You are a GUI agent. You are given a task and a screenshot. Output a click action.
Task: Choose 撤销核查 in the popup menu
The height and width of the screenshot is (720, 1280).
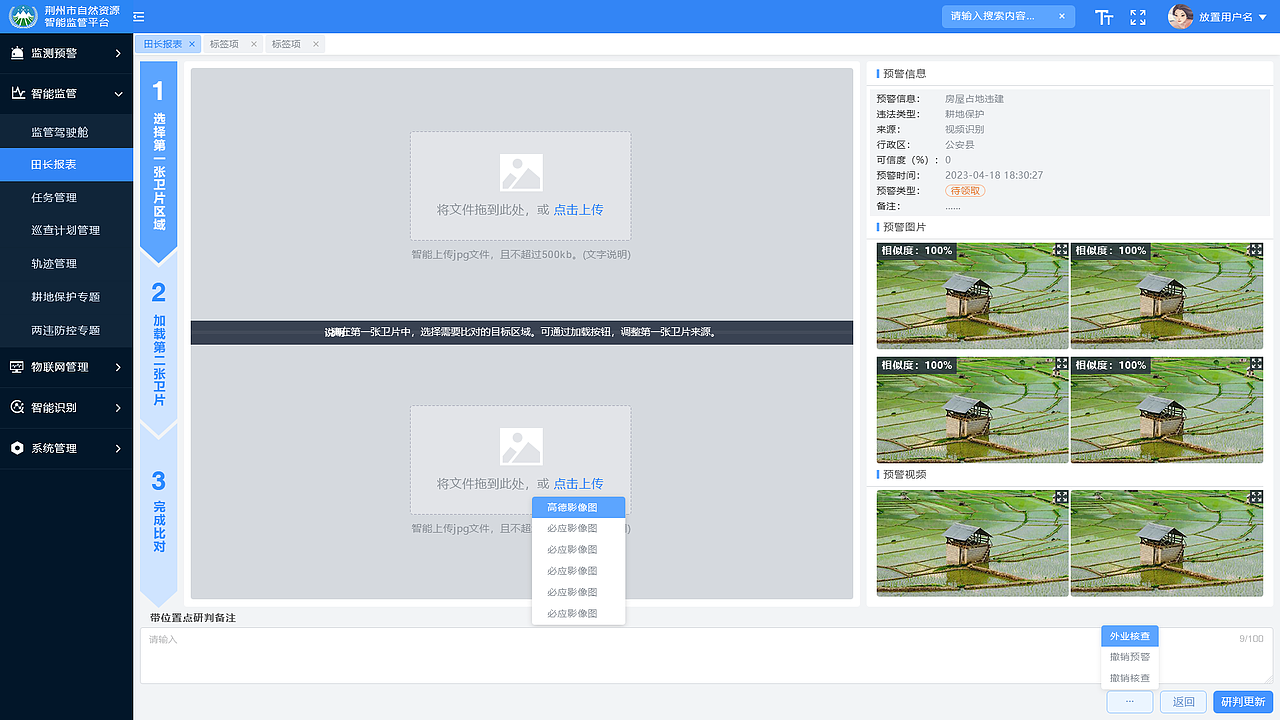tap(1130, 678)
